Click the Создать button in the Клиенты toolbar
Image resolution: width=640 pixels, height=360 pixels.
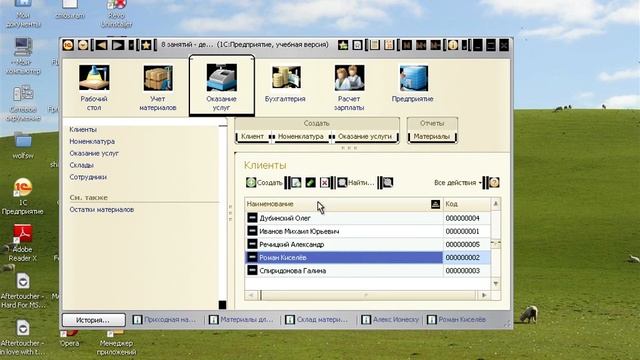(264, 182)
